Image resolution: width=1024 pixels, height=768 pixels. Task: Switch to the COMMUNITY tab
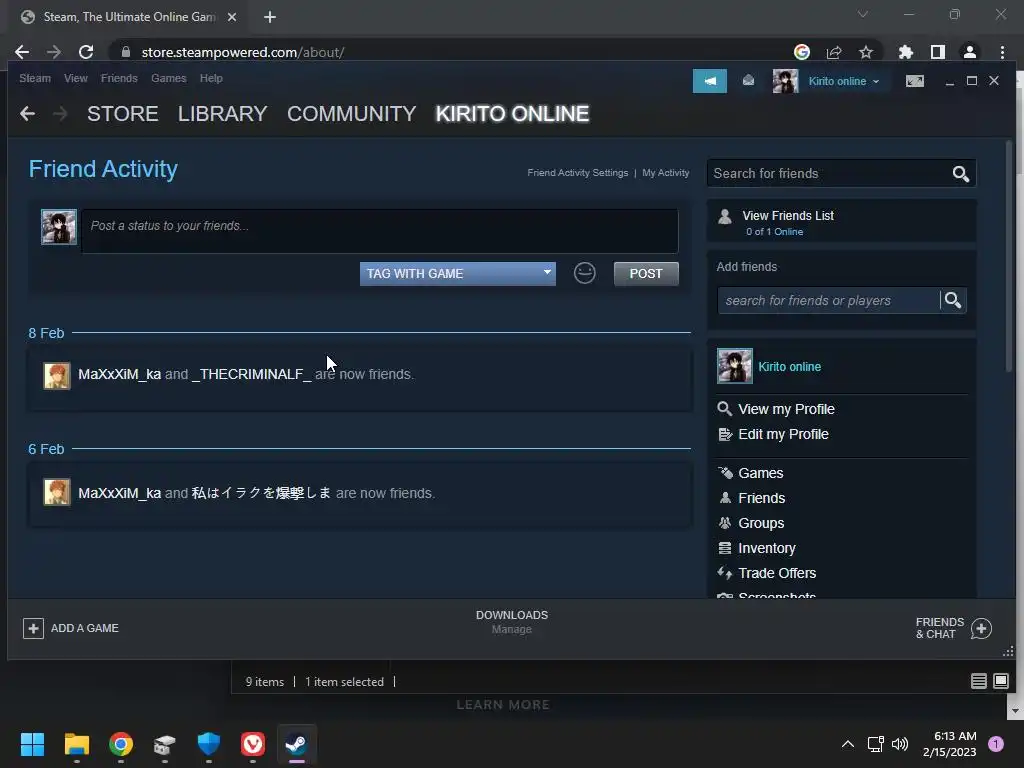351,114
